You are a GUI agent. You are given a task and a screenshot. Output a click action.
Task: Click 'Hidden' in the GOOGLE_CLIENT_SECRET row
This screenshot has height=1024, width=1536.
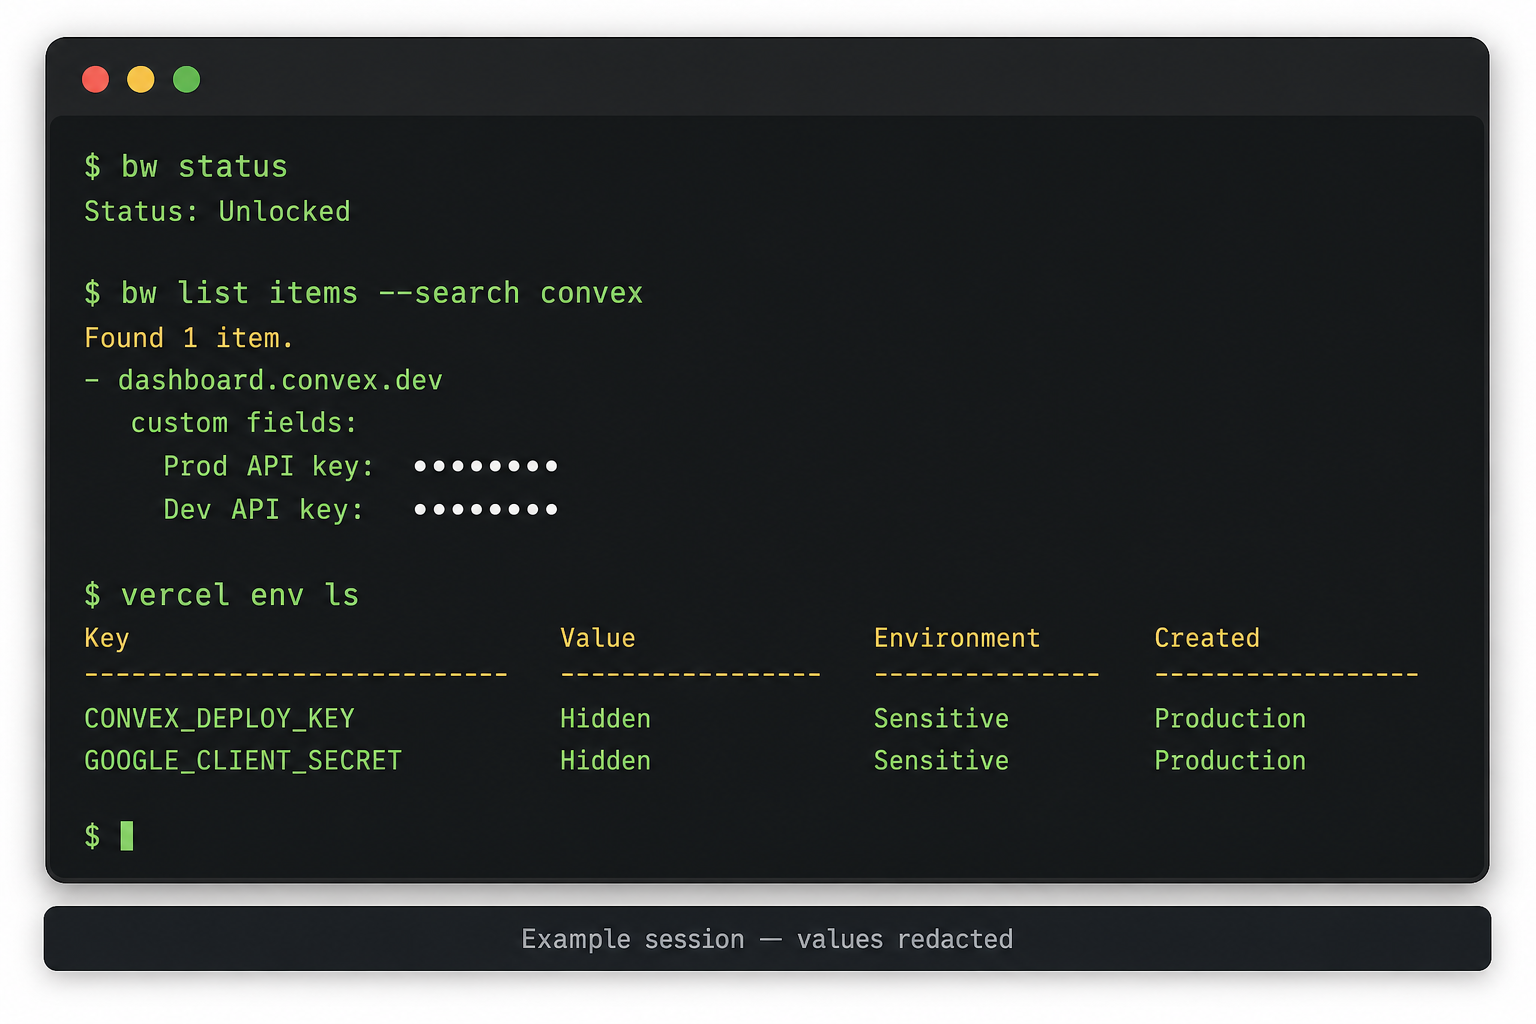point(605,761)
